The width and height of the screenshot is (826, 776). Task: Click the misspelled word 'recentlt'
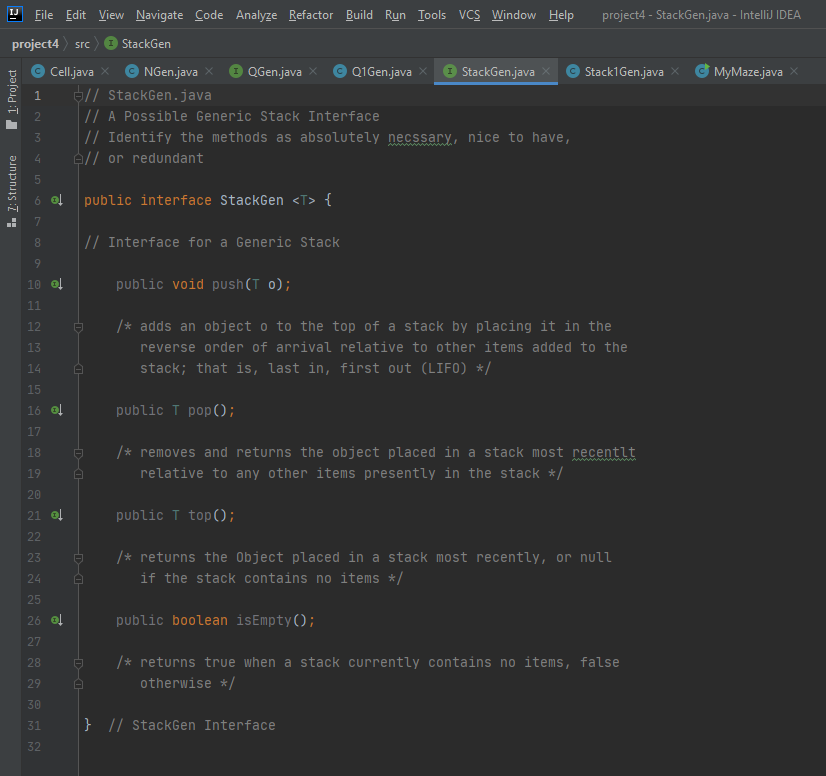pyautogui.click(x=604, y=453)
